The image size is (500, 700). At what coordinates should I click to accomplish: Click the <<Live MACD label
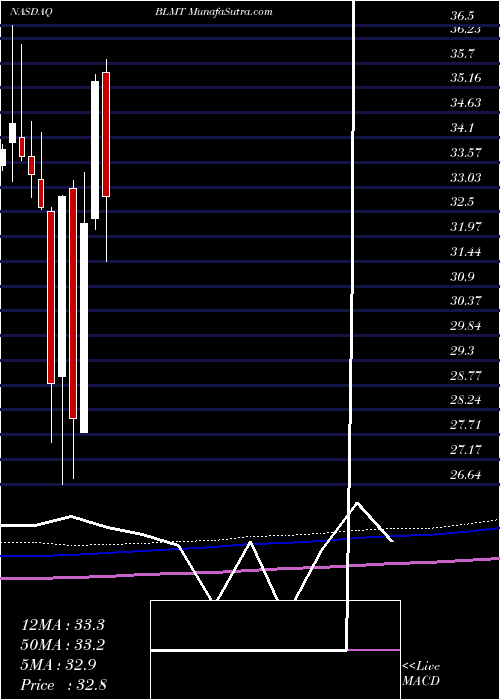point(421,674)
